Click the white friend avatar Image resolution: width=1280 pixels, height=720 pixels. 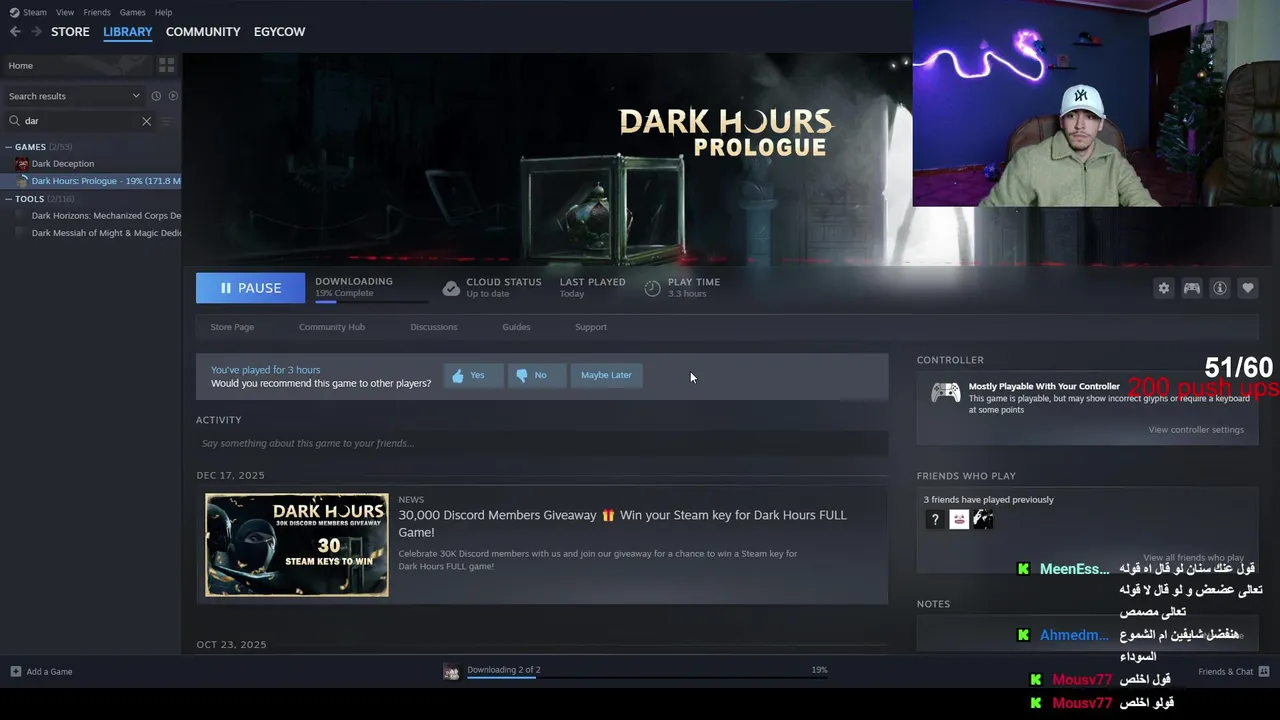tap(959, 519)
